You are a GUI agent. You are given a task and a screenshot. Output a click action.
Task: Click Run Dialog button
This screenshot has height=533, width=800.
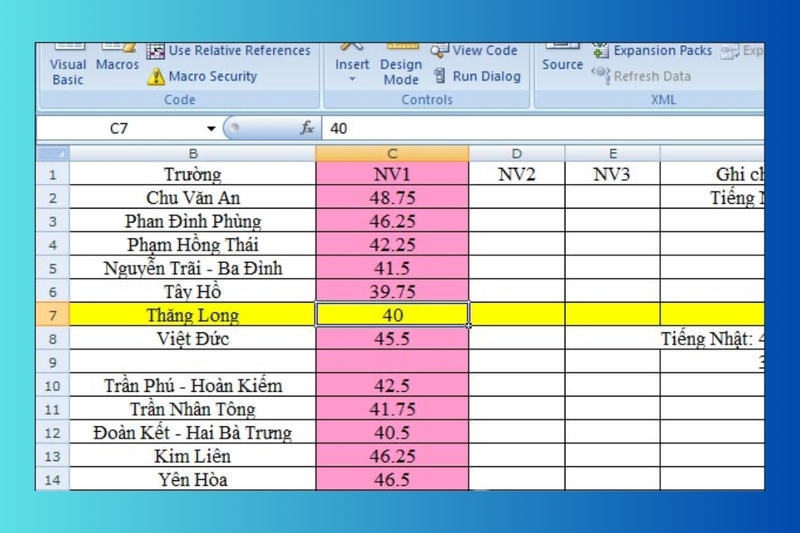[x=477, y=77]
